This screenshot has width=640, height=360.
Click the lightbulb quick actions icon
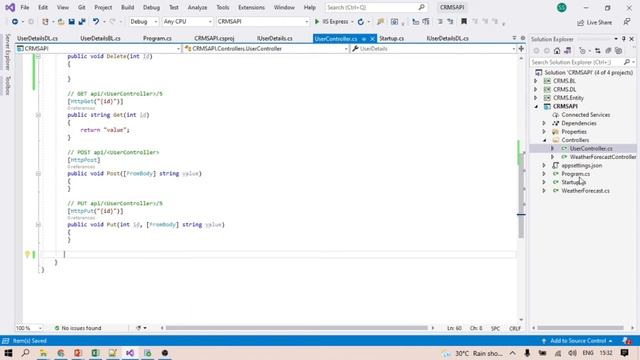[x=27, y=254]
